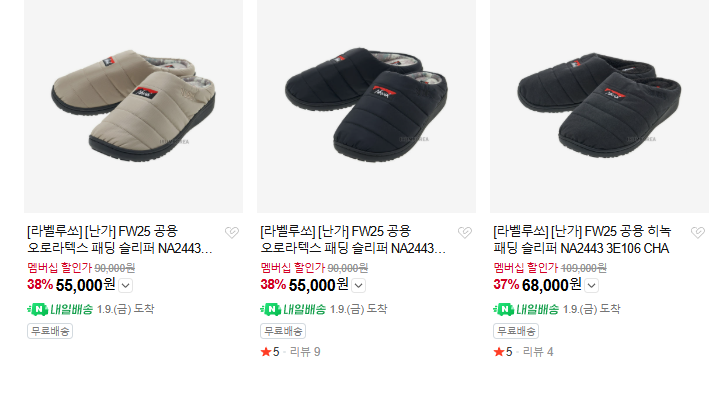Viewport: 723px width, 406px height.
Task: Expand price dropdown arrow beside 68,000원
Action: [x=592, y=286]
